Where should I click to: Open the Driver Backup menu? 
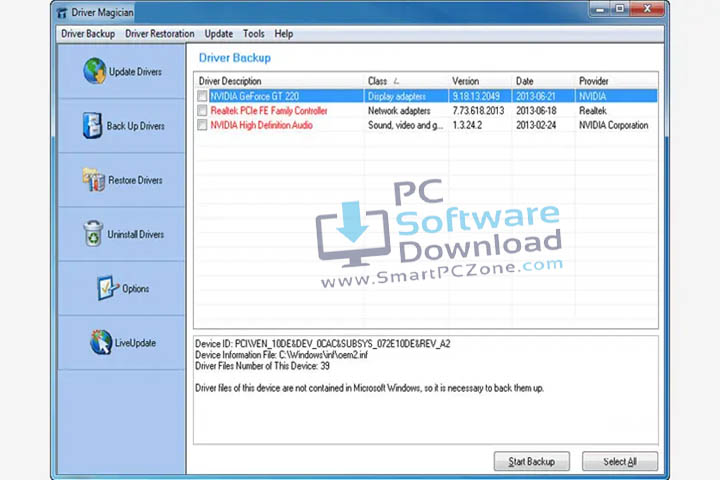88,34
